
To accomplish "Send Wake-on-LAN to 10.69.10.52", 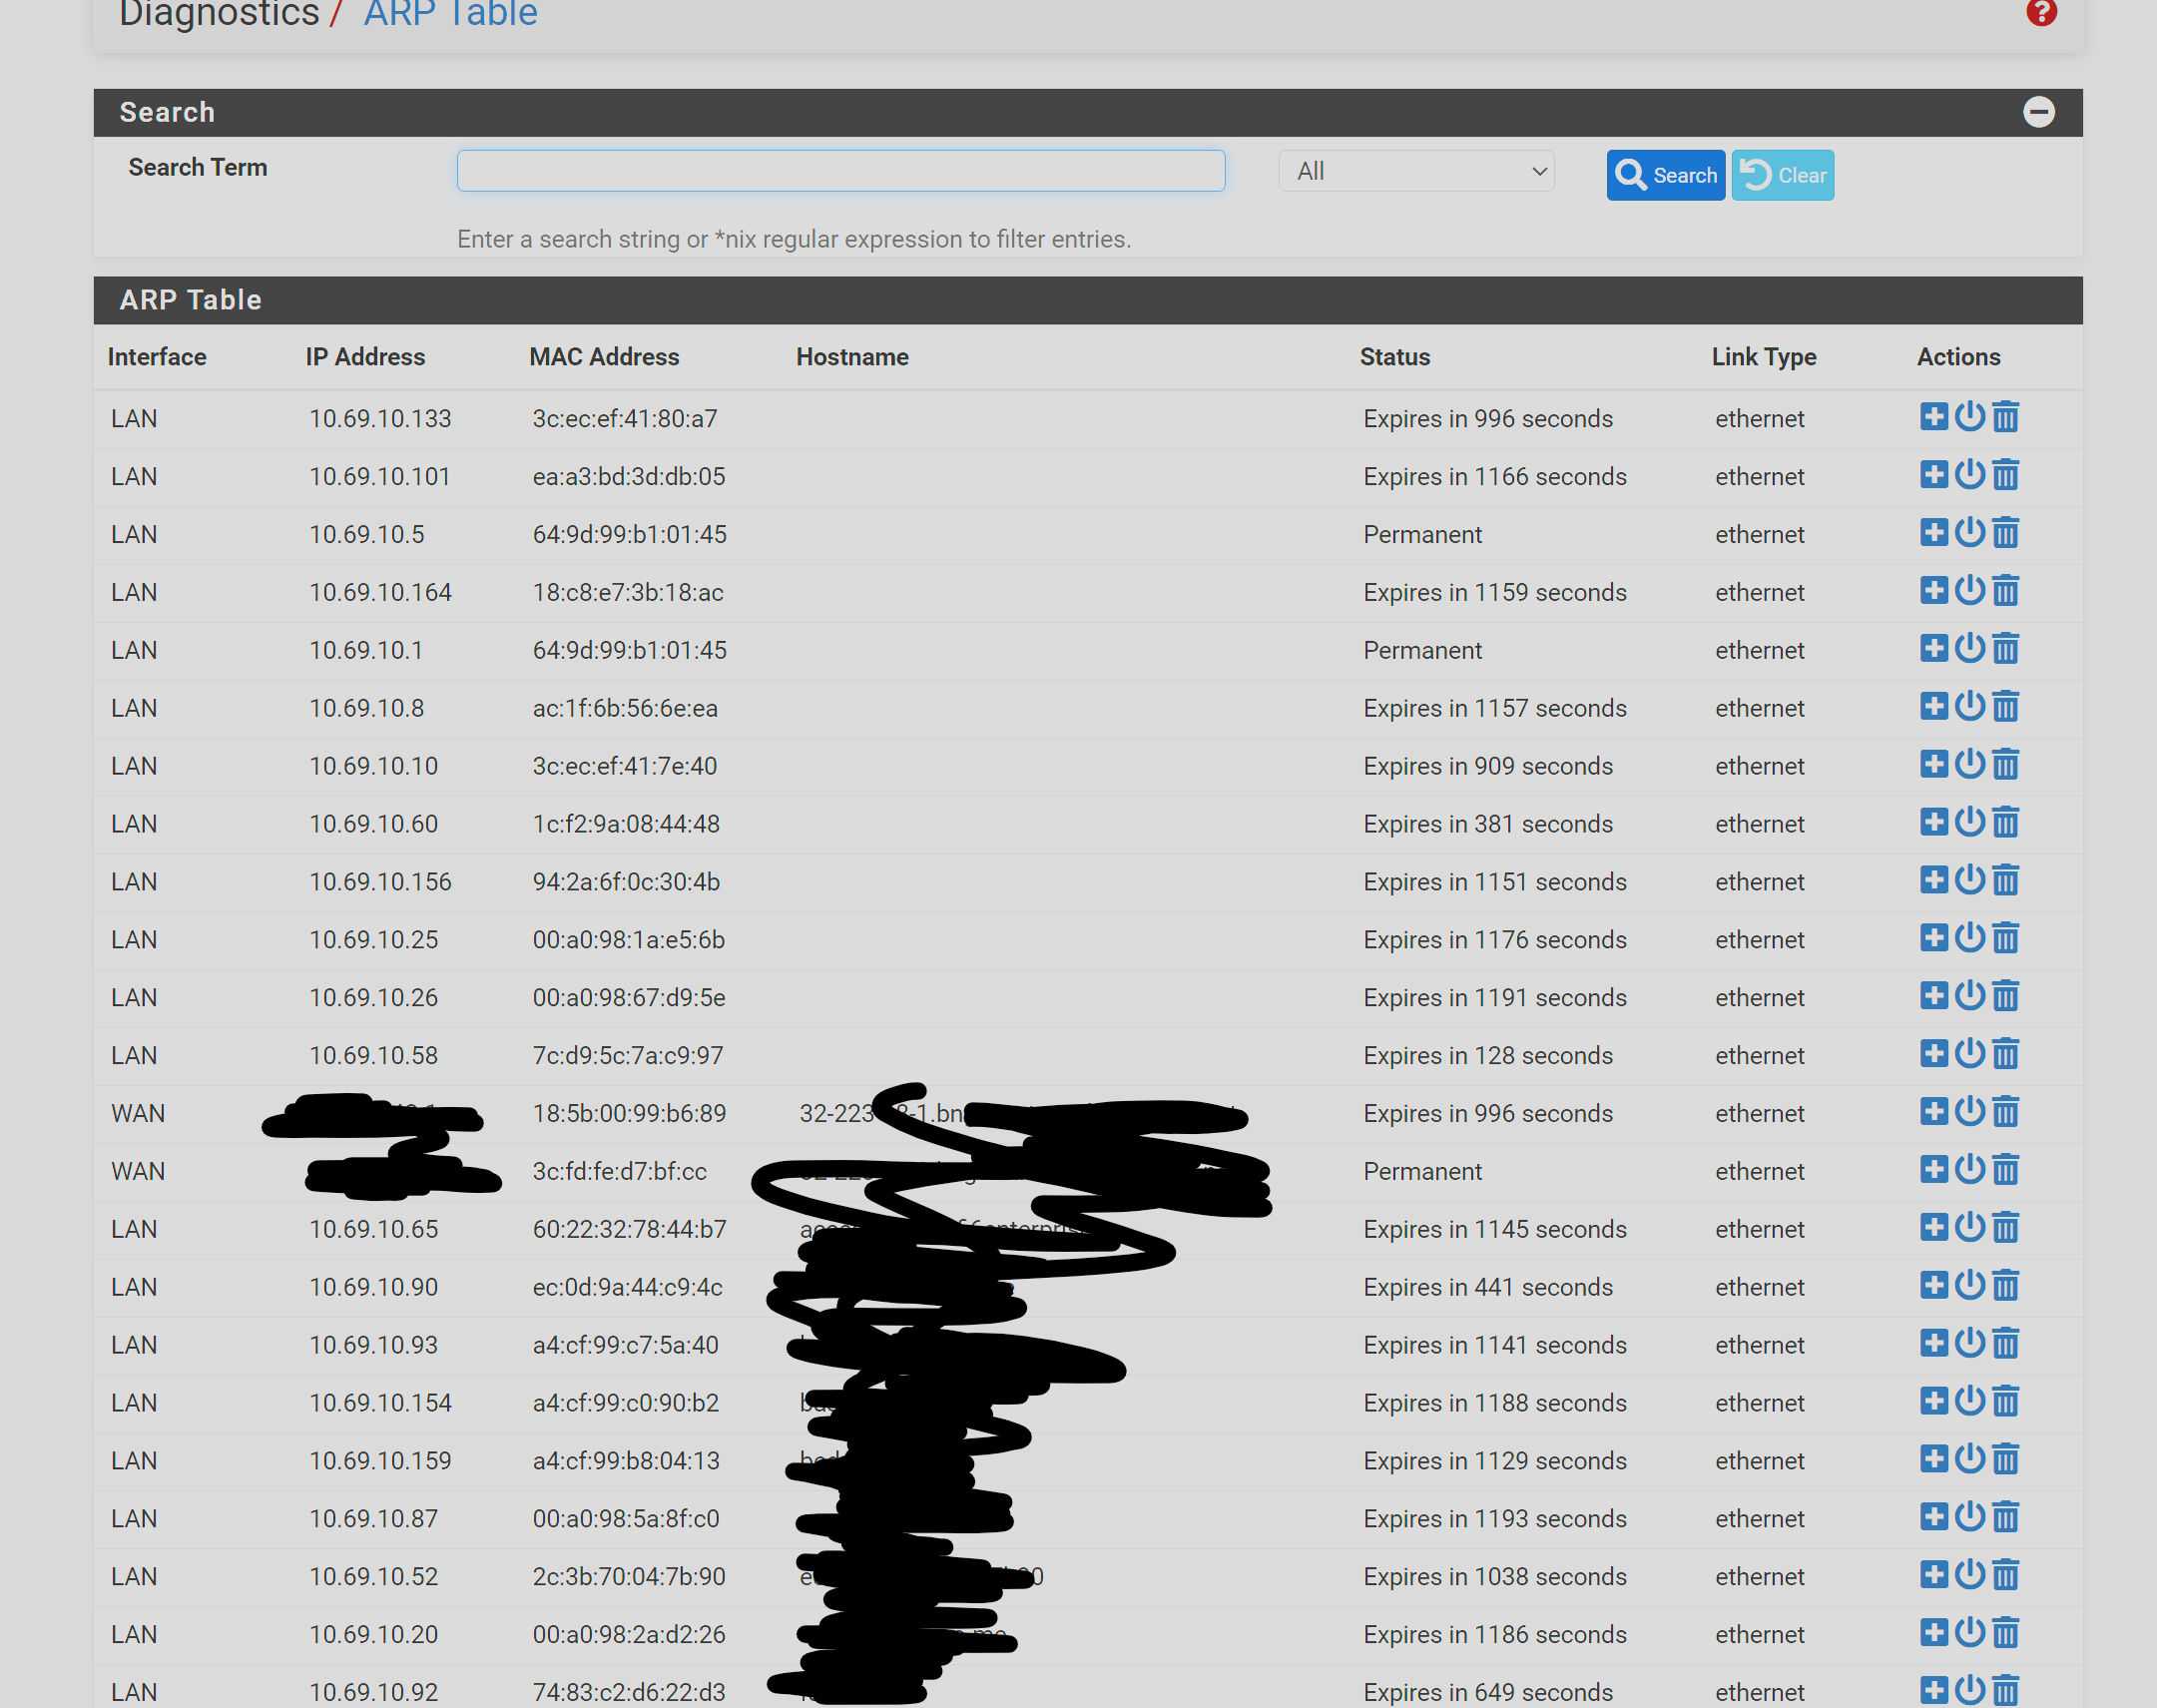I will [x=1969, y=1574].
